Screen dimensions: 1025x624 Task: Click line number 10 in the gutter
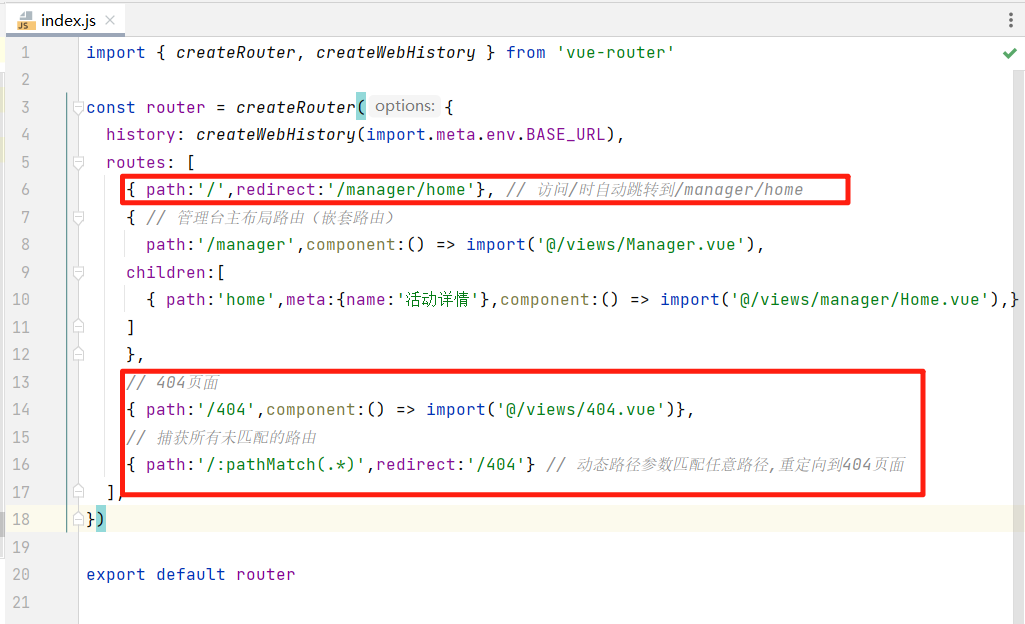tap(21, 299)
